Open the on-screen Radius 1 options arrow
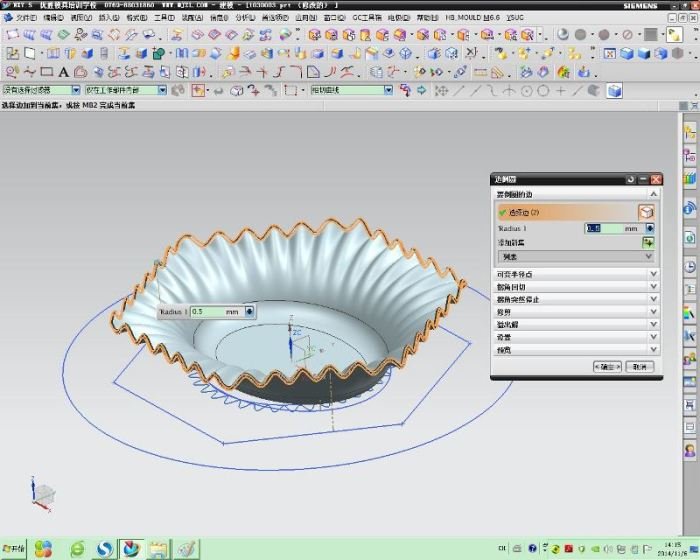This screenshot has width=700, height=560. tap(249, 312)
